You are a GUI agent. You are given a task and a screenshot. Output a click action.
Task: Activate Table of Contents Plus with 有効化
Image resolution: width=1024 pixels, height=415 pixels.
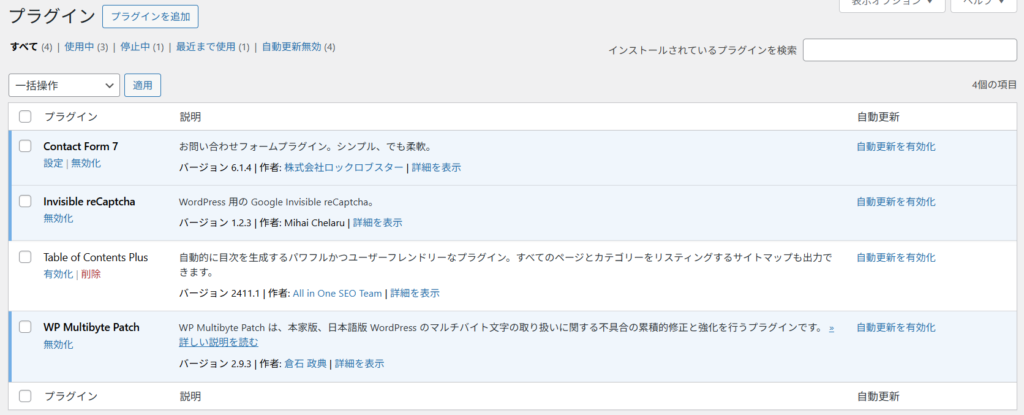(x=58, y=274)
